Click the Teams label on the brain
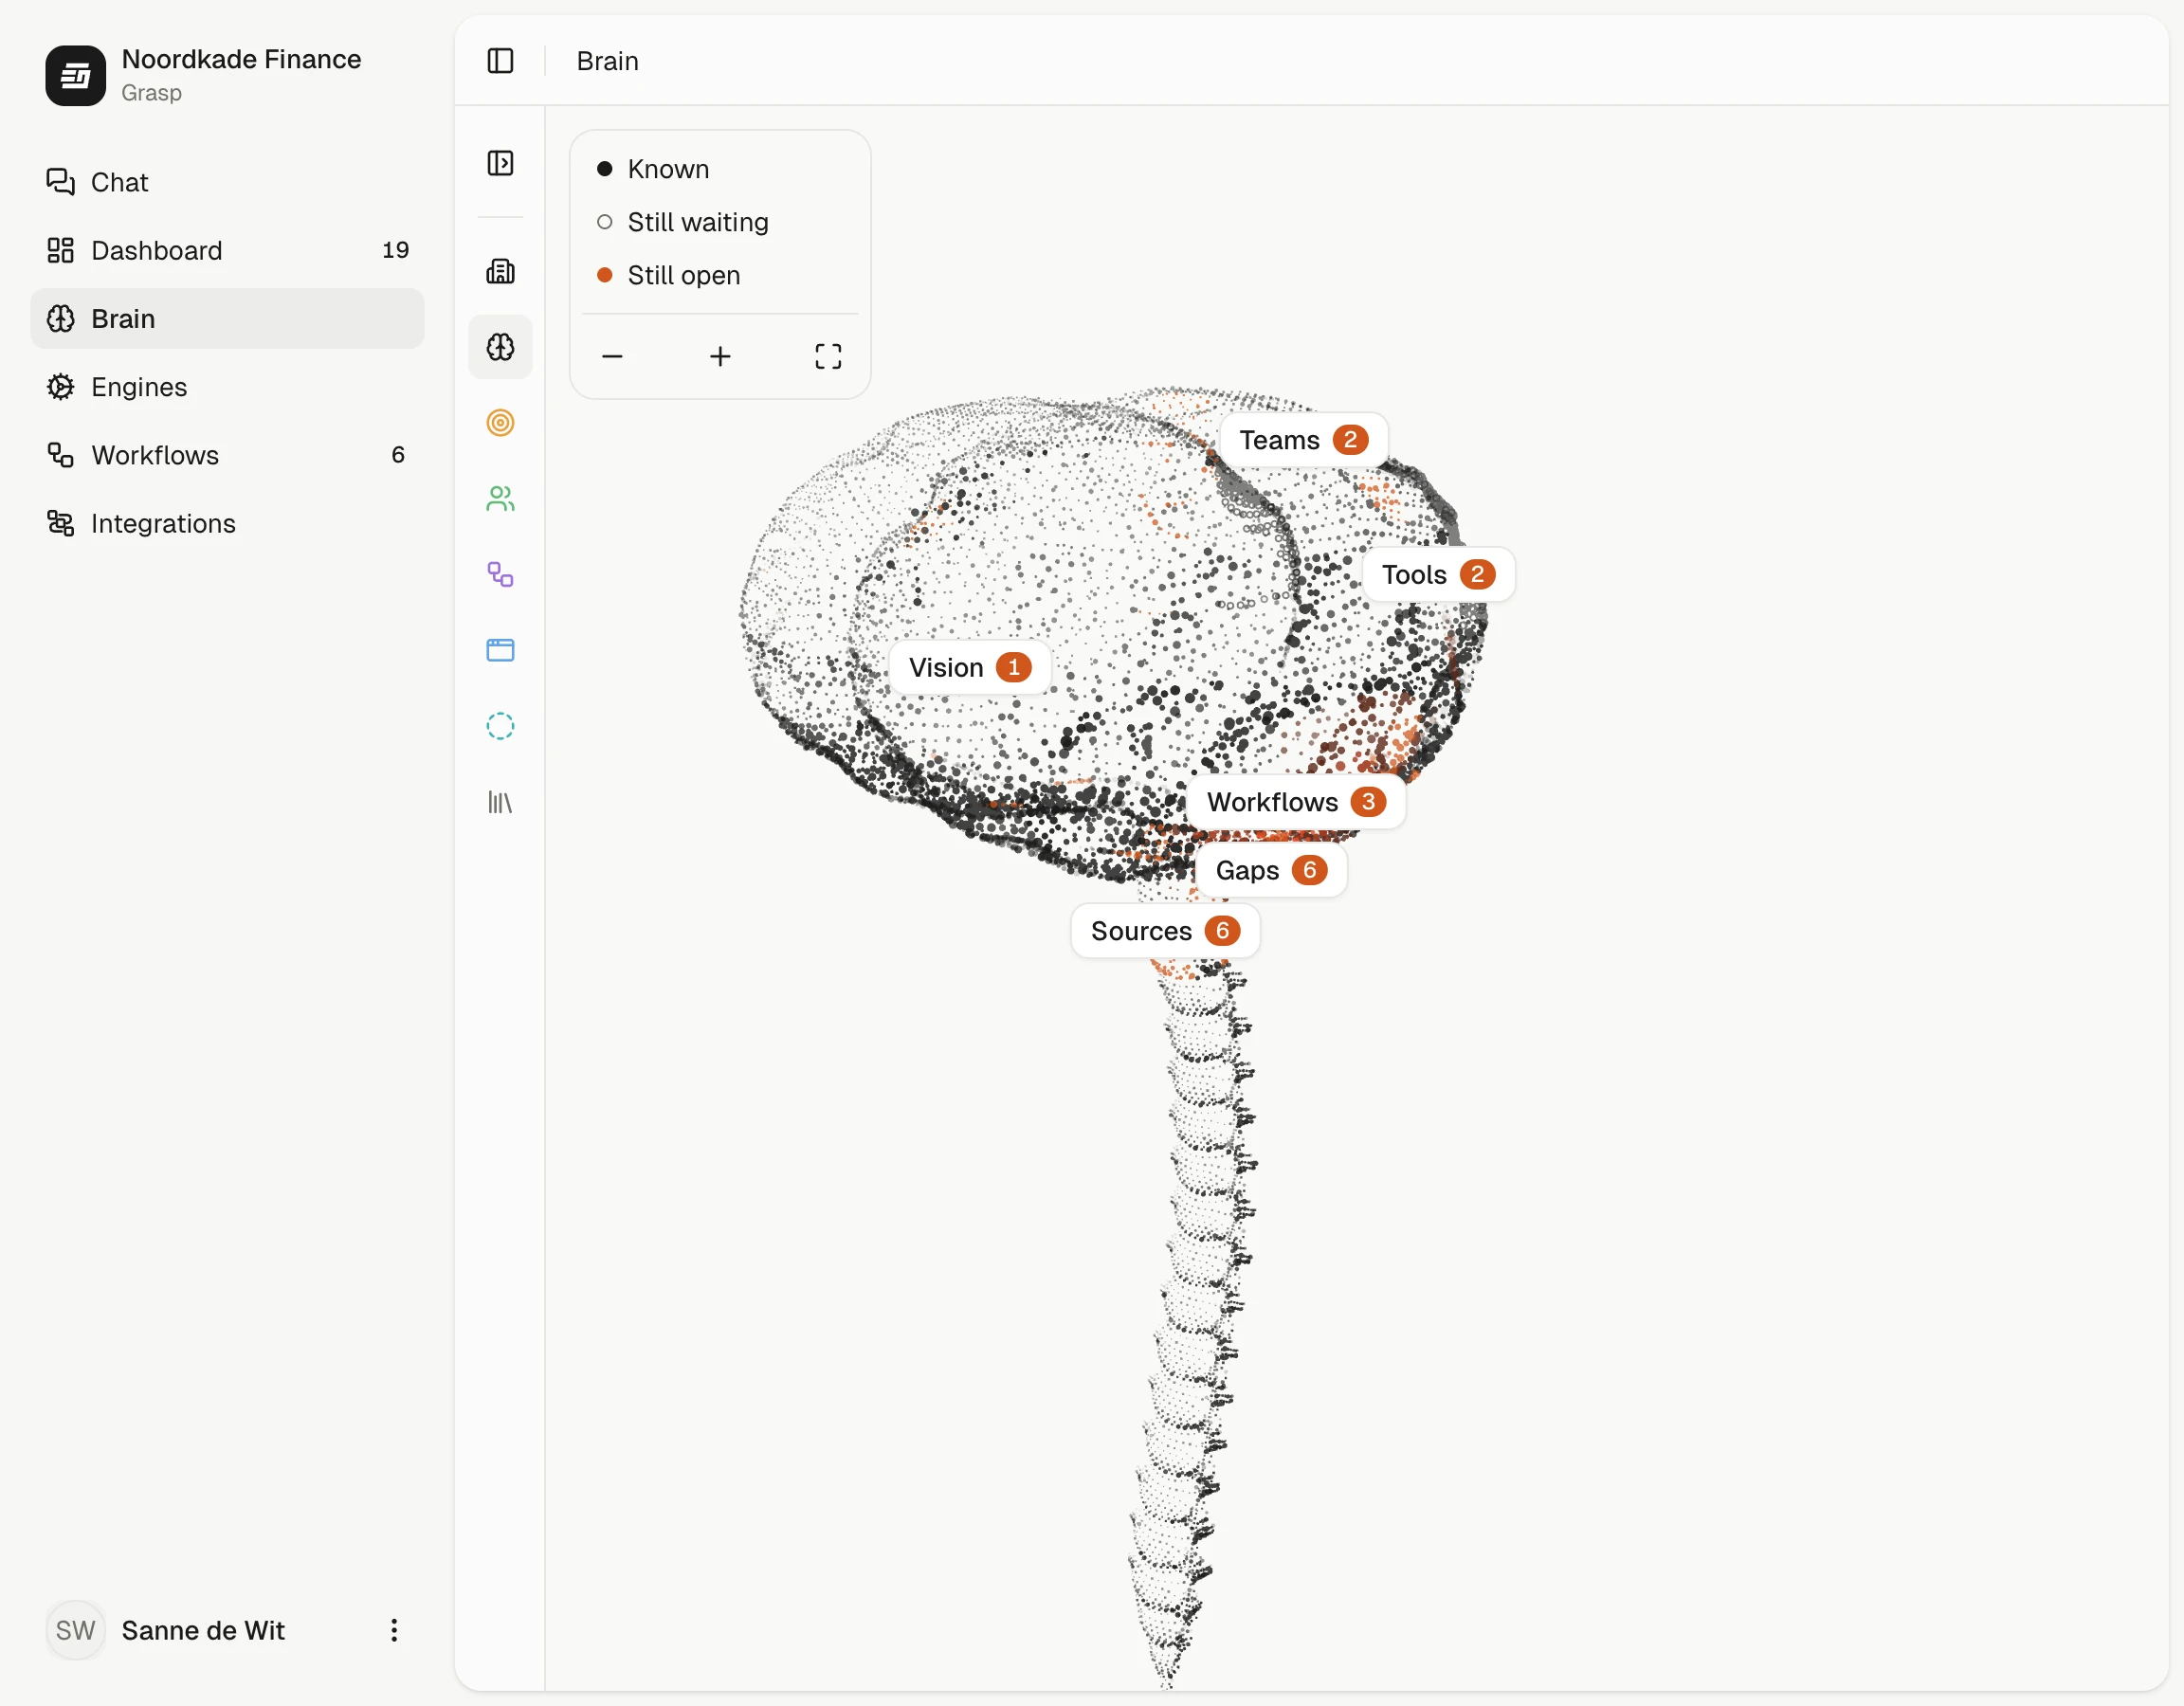2184x1706 pixels. [1303, 440]
